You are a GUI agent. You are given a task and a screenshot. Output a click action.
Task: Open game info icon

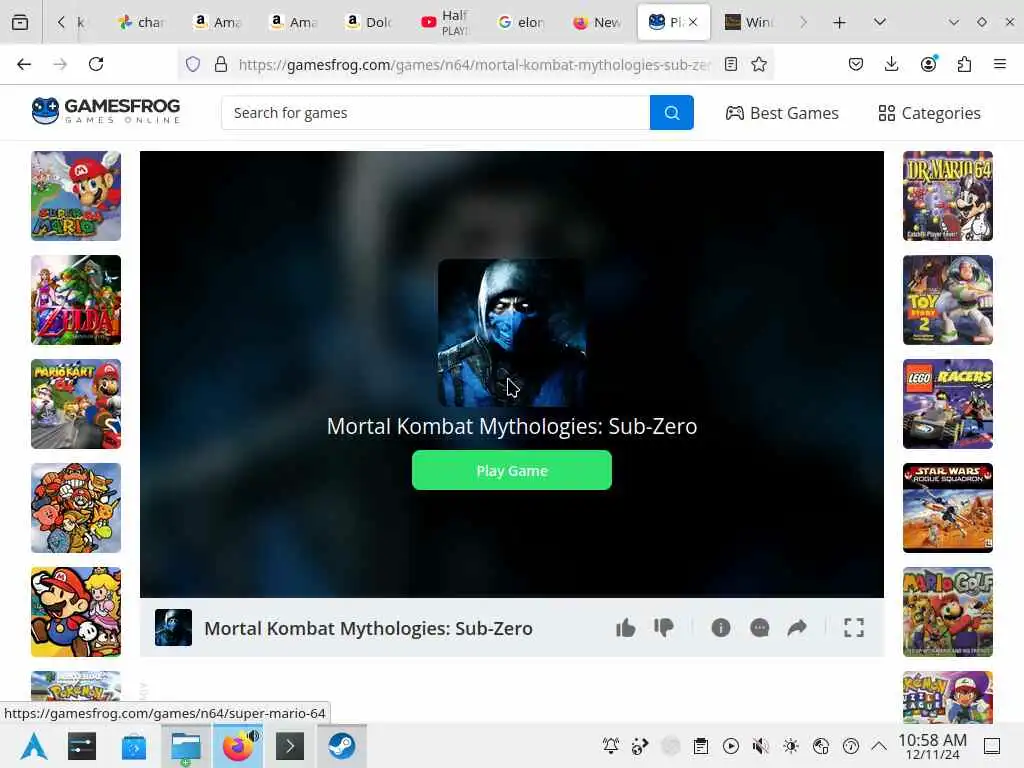point(720,628)
